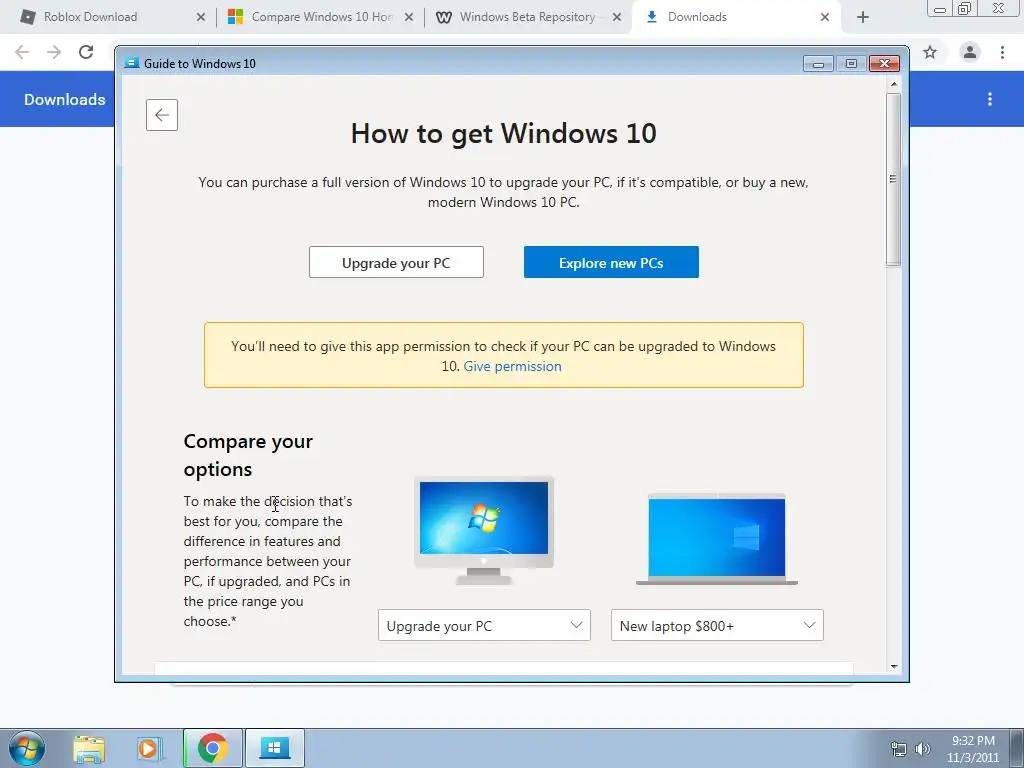
Task: Open the Chrome profile avatar icon
Action: [x=970, y=52]
